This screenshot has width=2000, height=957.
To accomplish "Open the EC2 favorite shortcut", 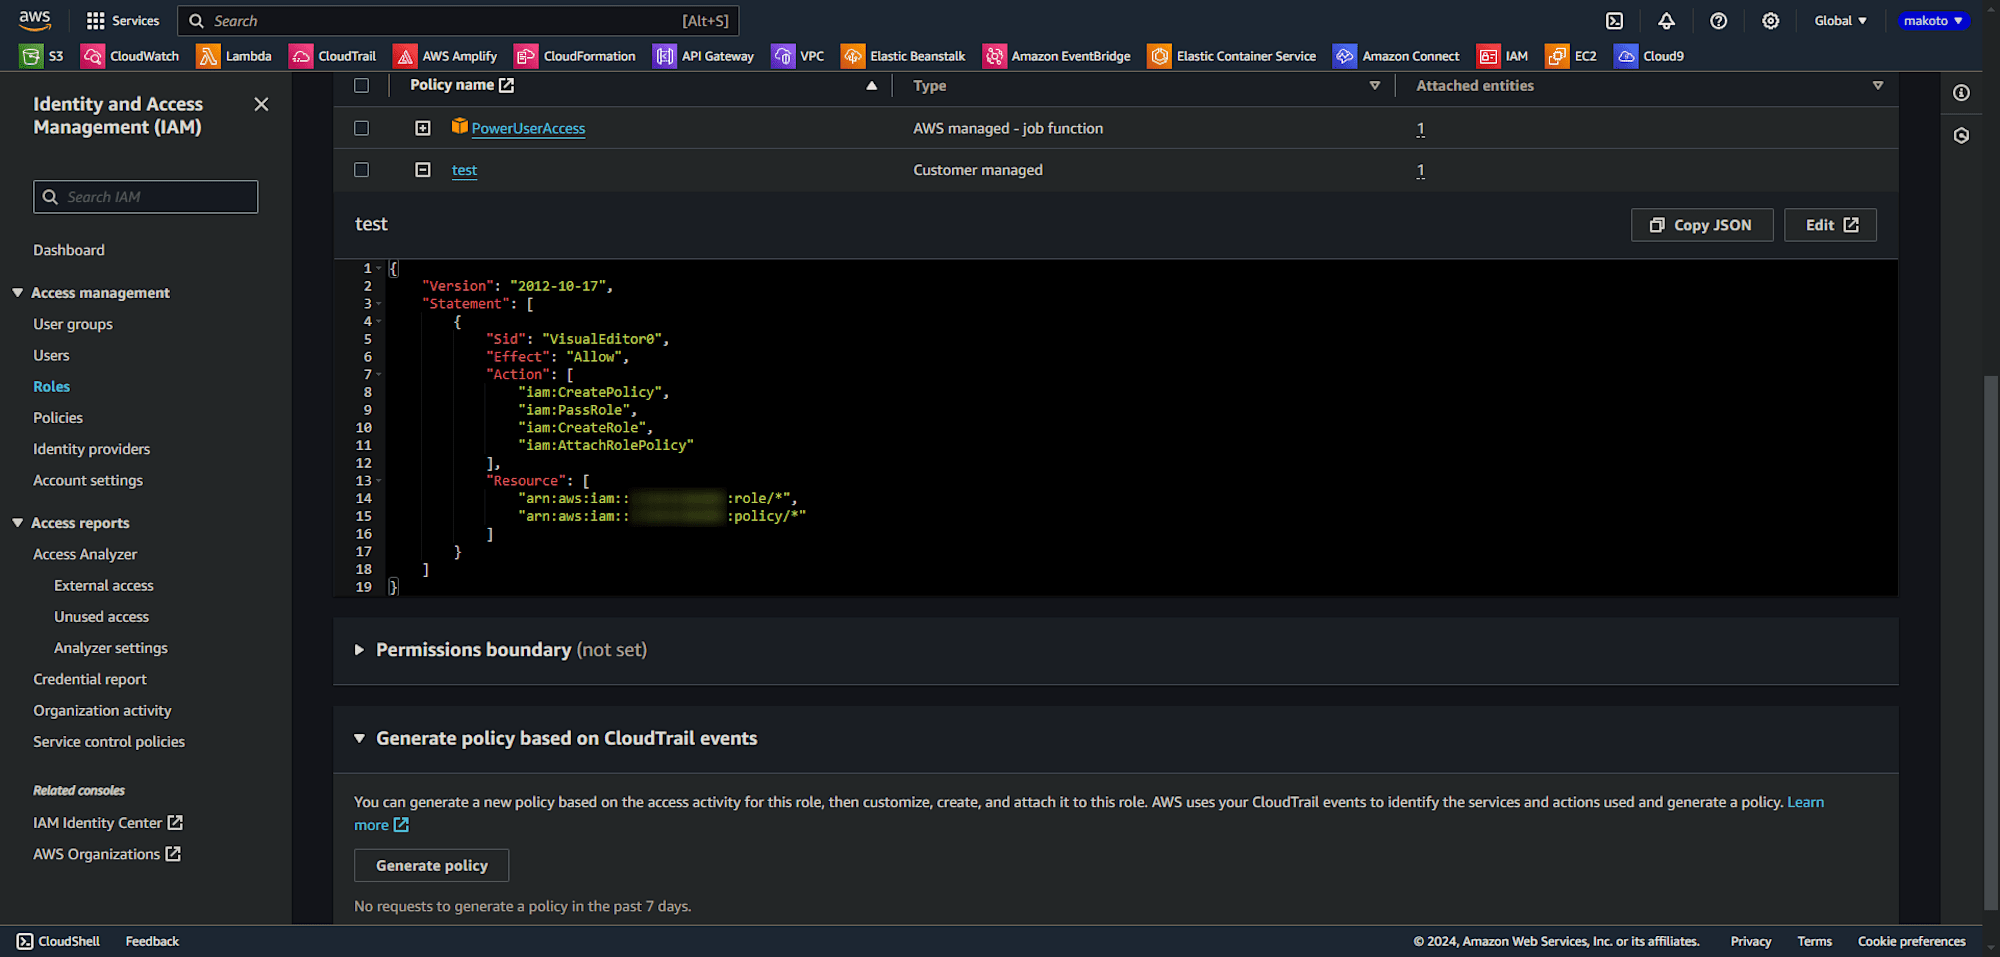I will tap(1571, 56).
